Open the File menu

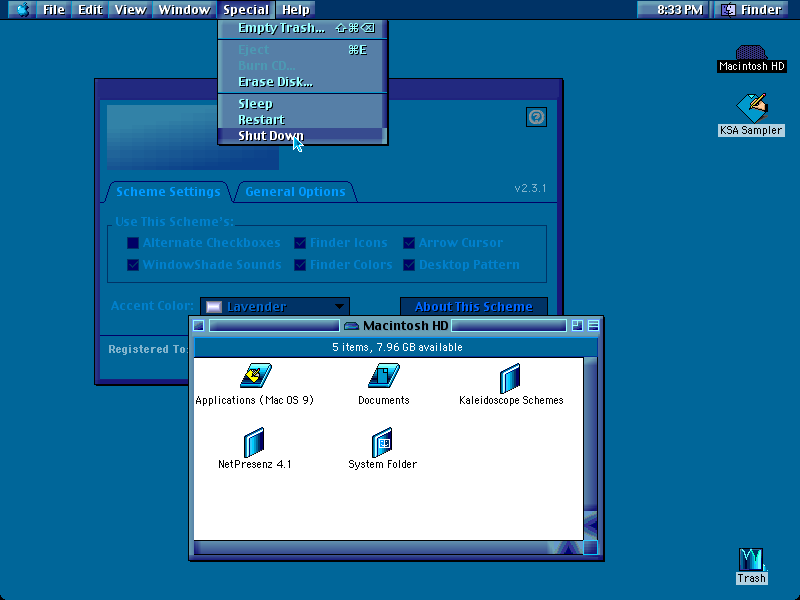click(54, 9)
